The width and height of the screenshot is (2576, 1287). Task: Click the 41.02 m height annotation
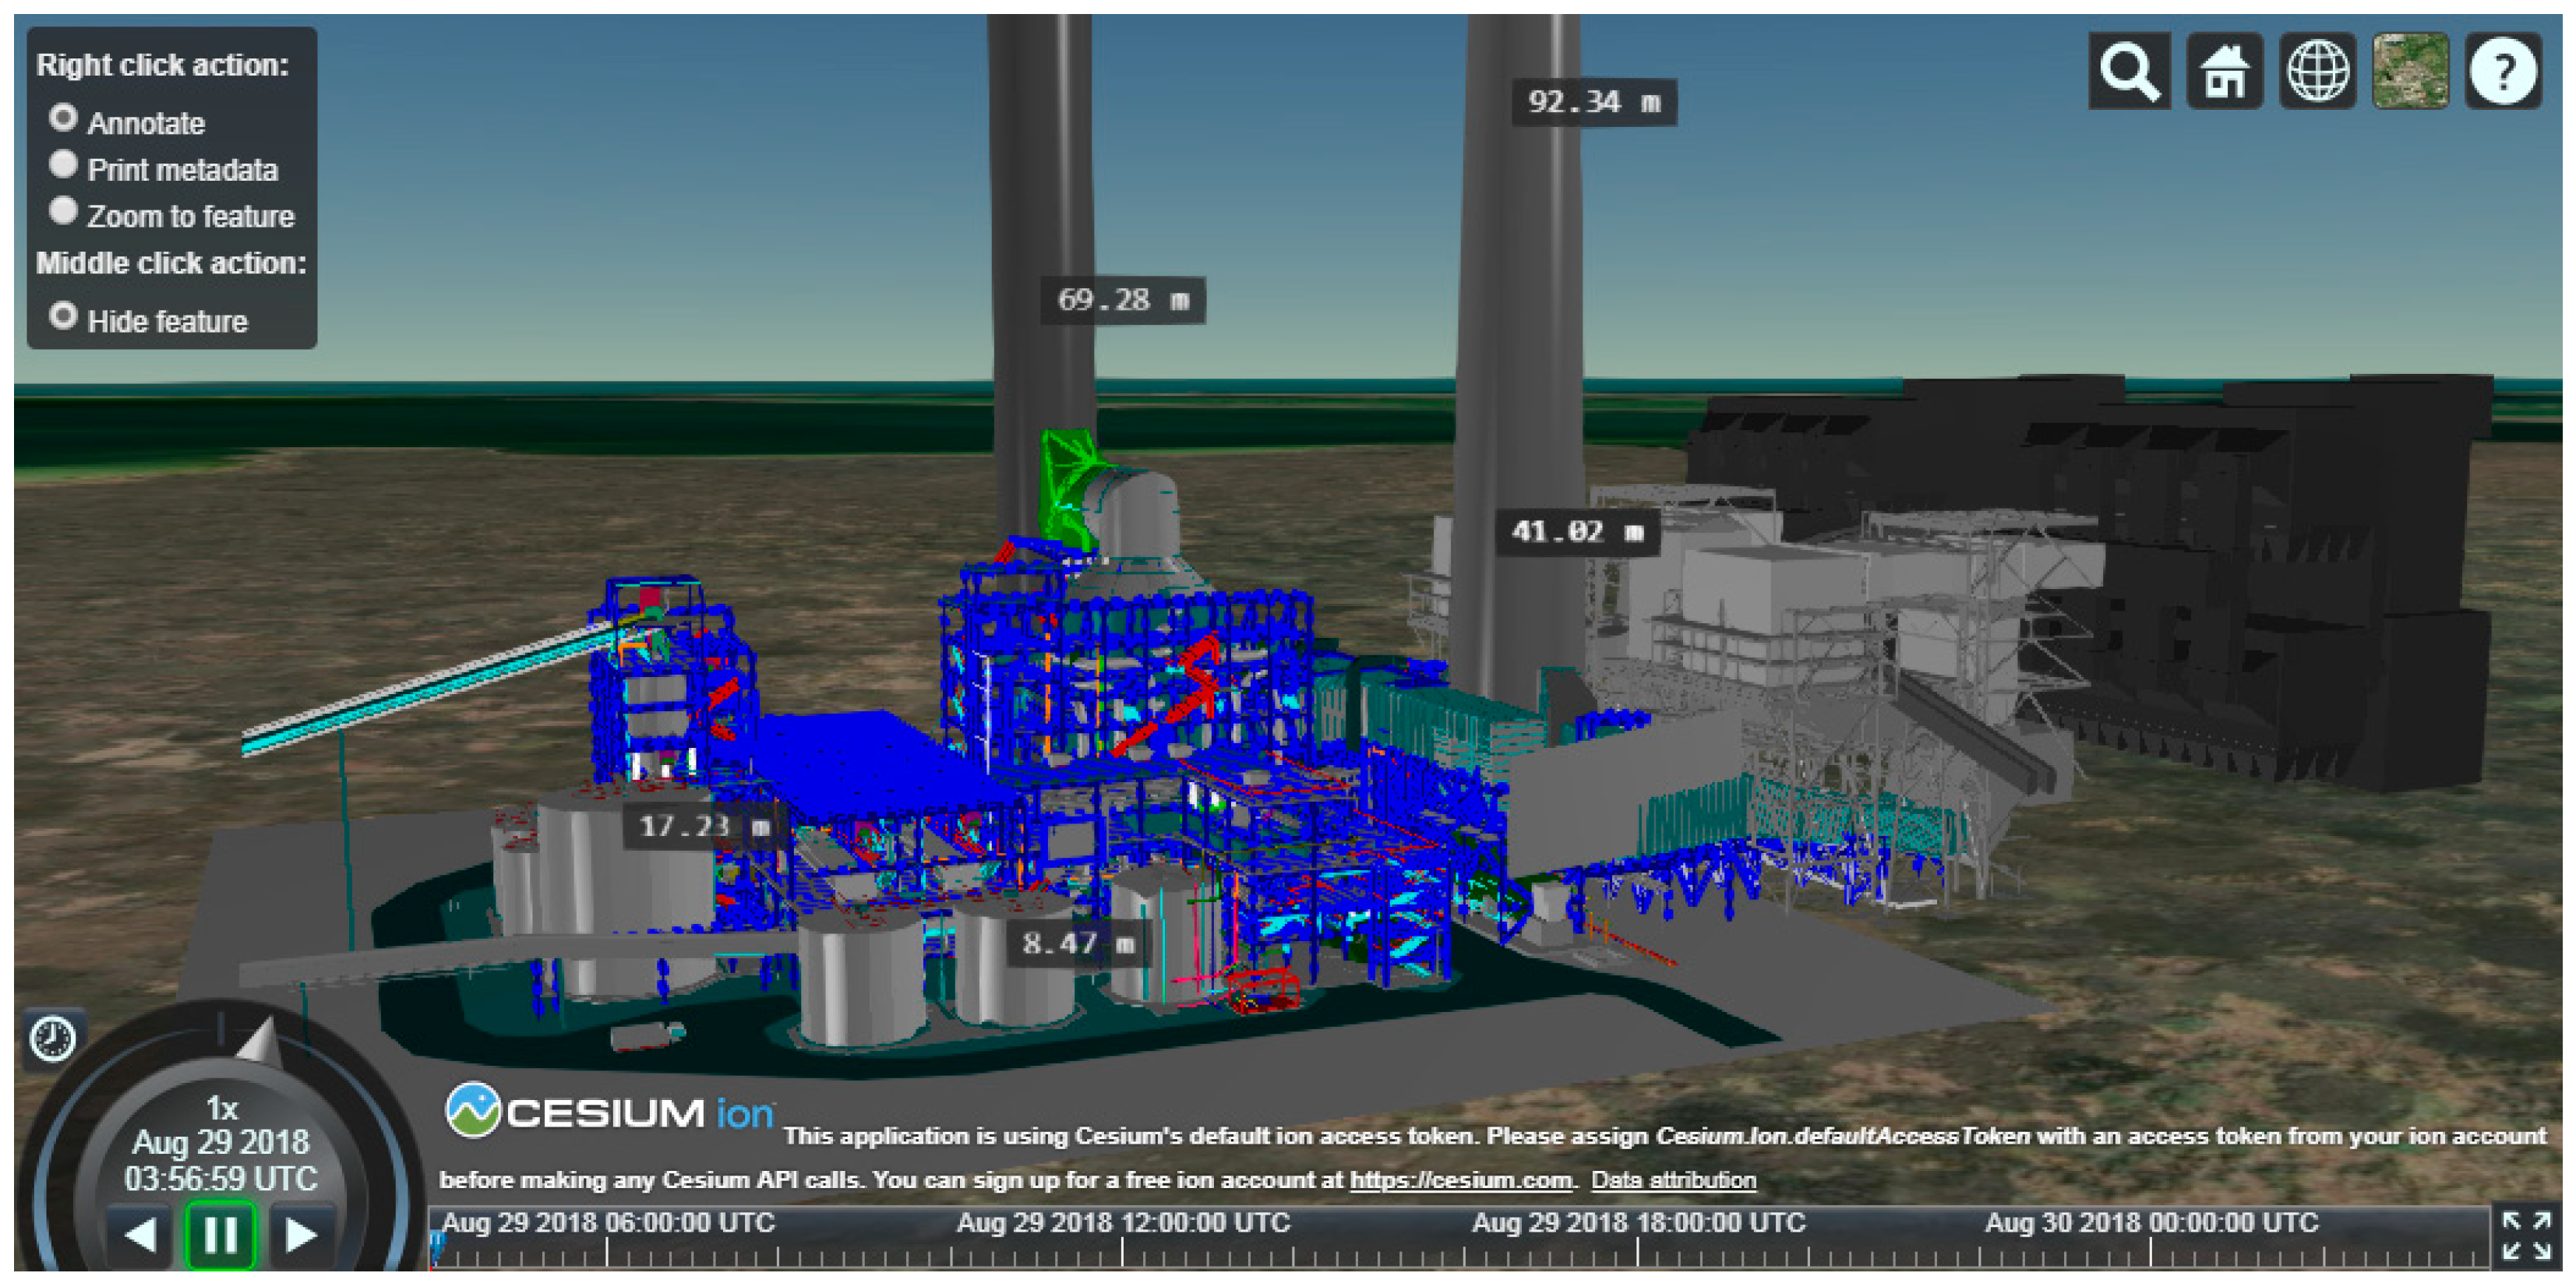(1577, 531)
